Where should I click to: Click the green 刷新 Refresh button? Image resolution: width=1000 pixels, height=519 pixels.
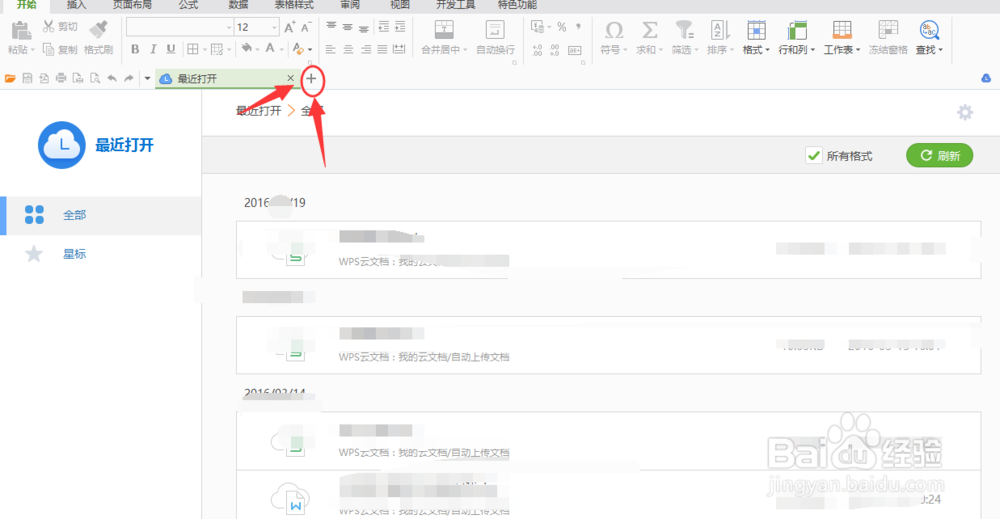[939, 156]
